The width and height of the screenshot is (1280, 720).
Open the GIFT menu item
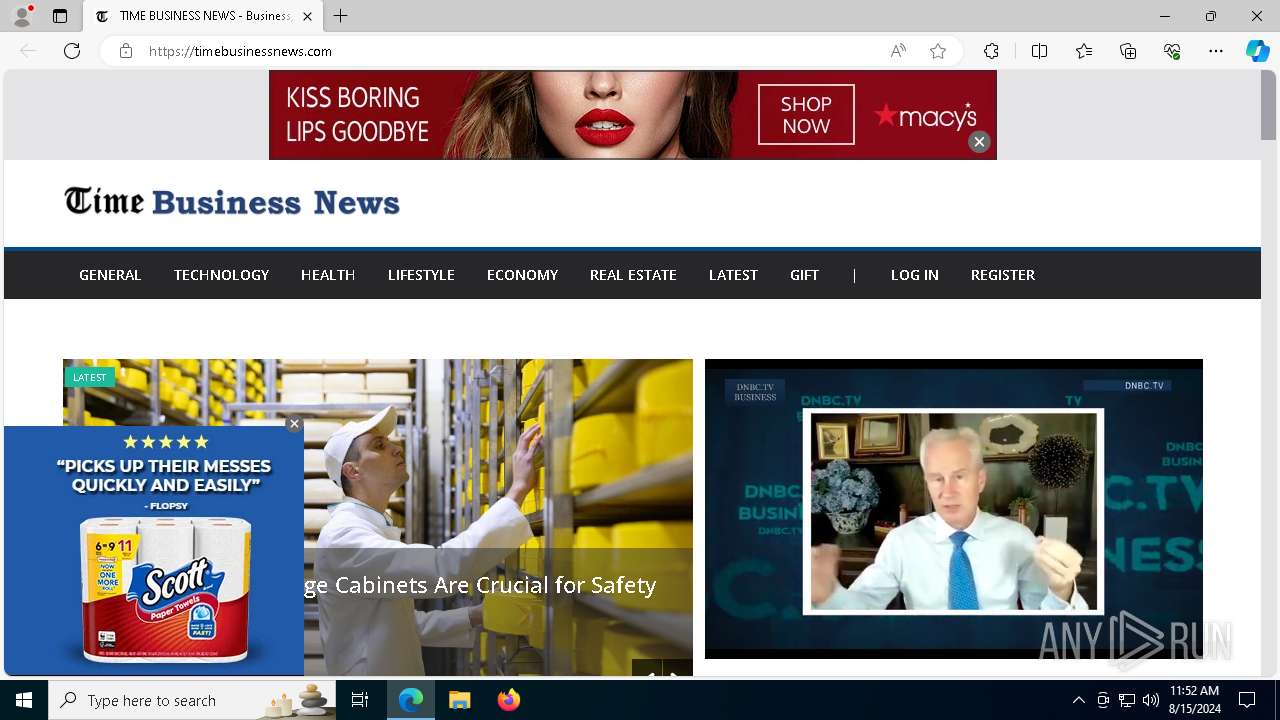tap(804, 275)
